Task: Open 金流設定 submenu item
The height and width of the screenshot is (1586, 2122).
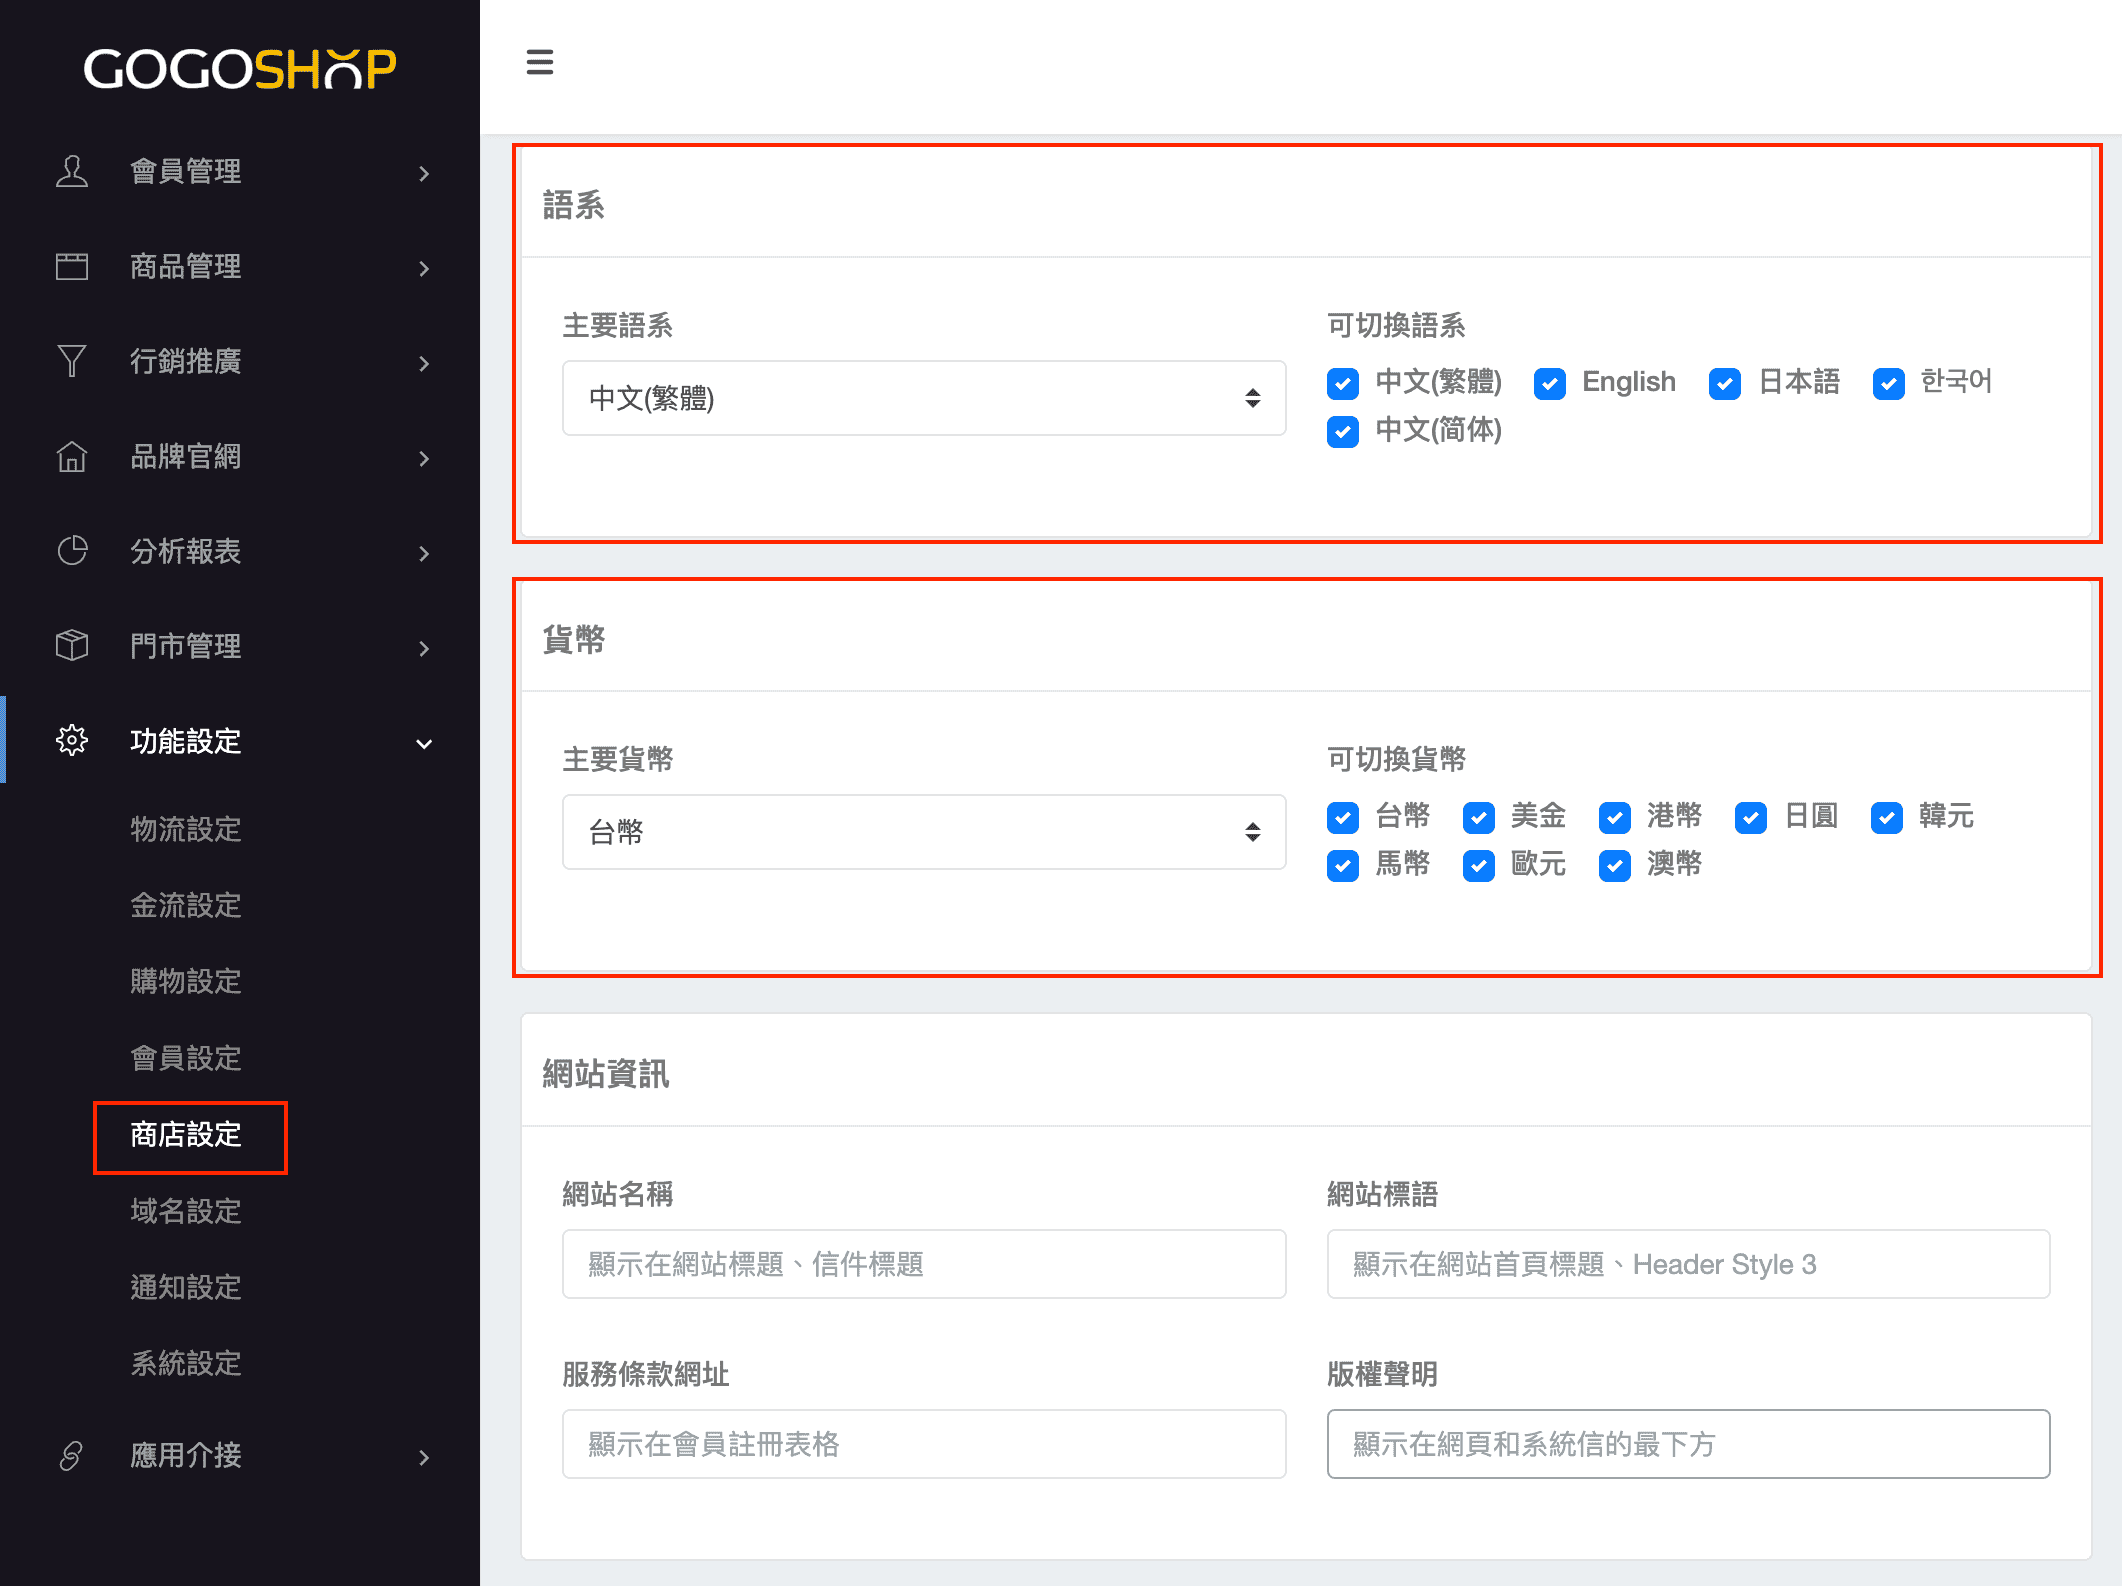Action: pos(186,905)
